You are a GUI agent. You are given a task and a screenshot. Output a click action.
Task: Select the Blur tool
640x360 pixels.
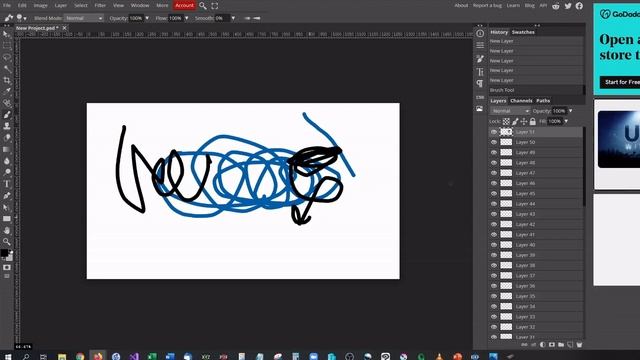coord(7,161)
